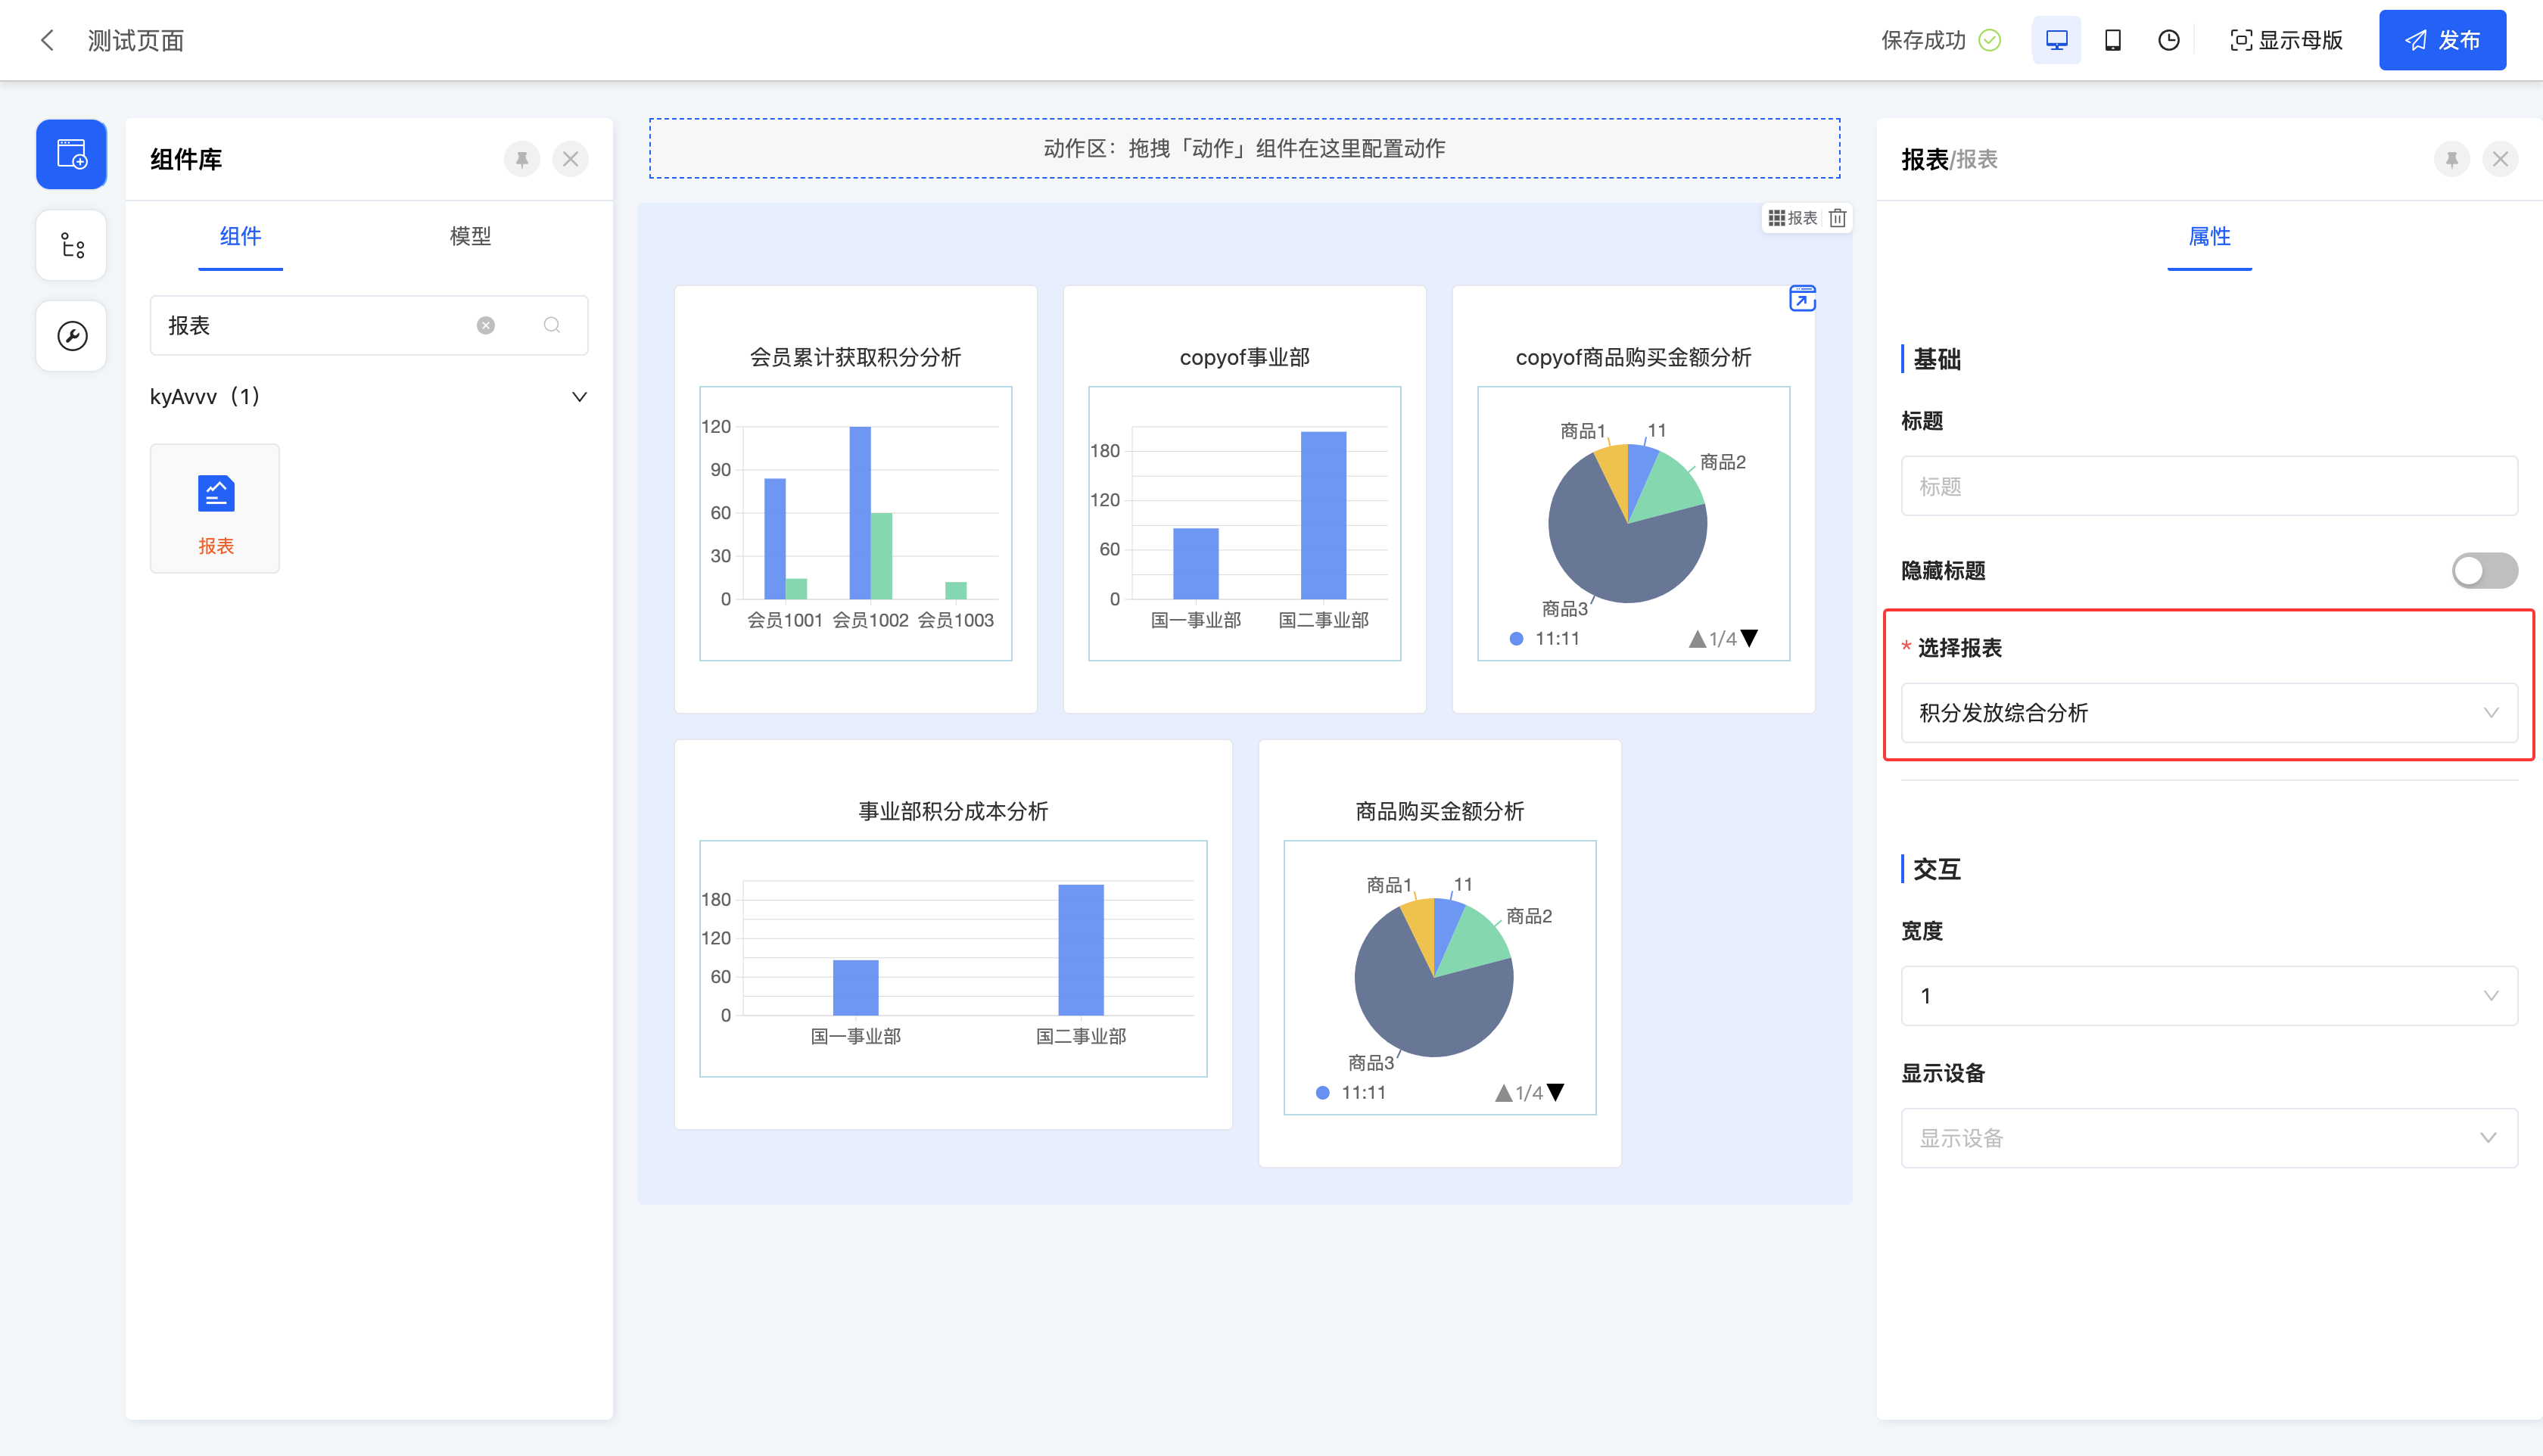Switch to desktop preview mode icon

click(x=2056, y=40)
